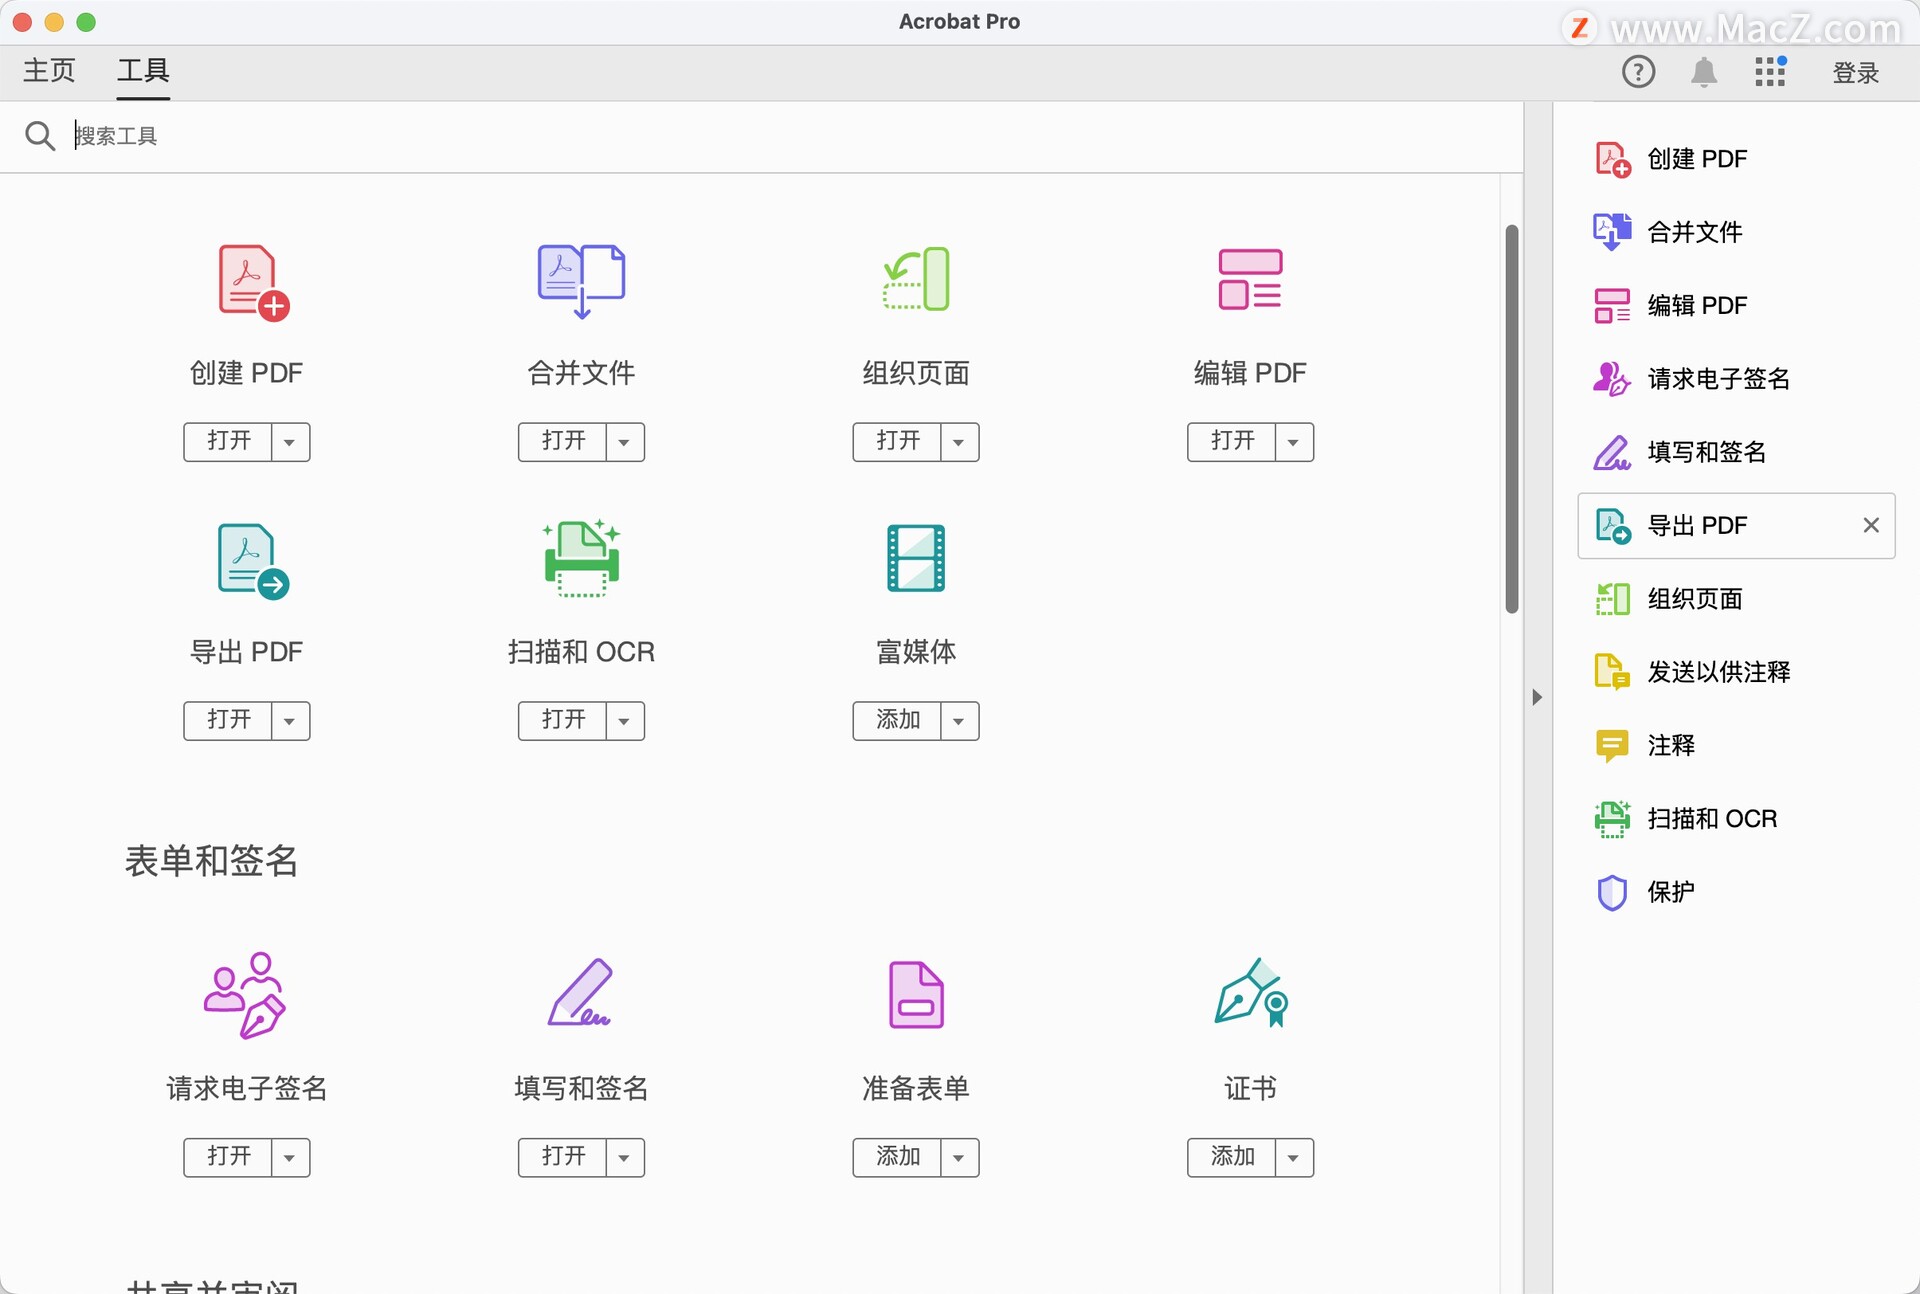Screen dimensions: 1920x1294
Task: Click 打开 button under 合并文件
Action: click(x=563, y=442)
